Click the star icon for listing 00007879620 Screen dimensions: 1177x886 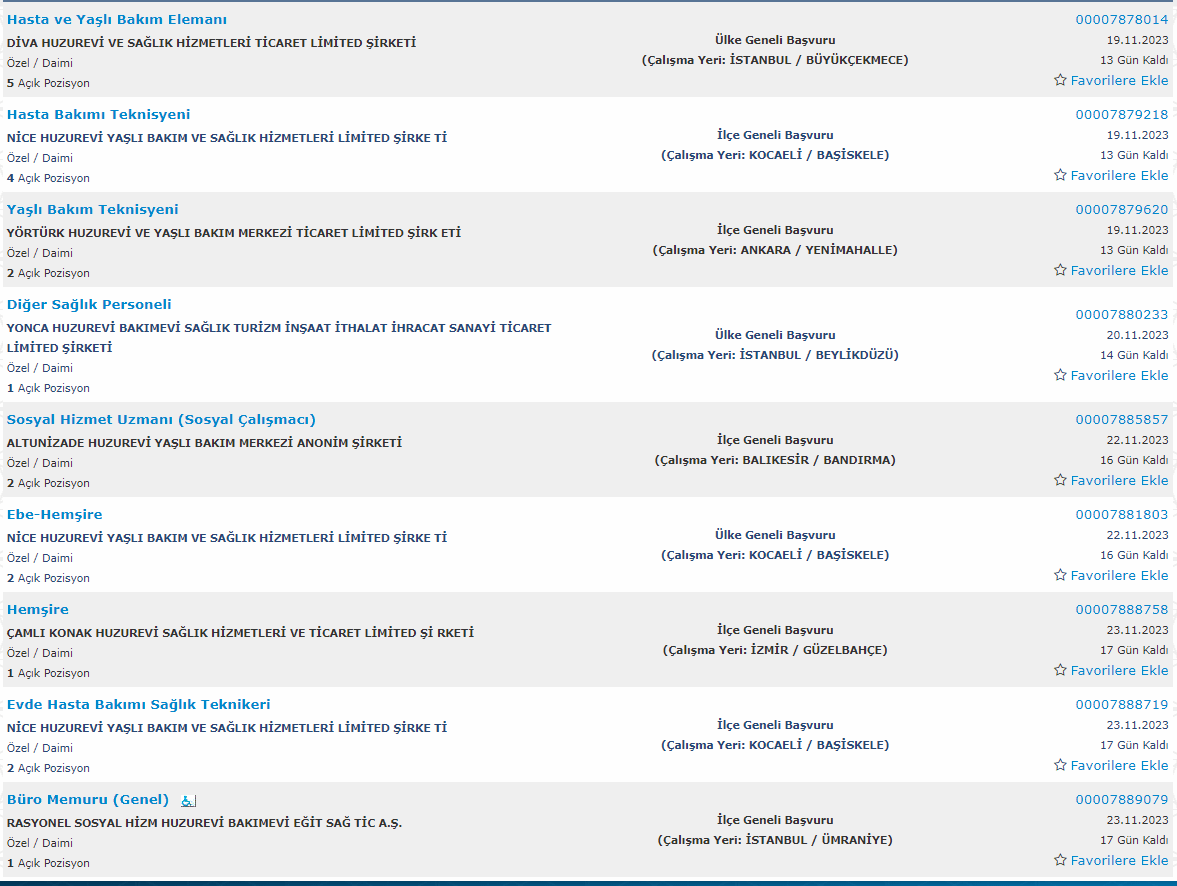tap(1060, 270)
